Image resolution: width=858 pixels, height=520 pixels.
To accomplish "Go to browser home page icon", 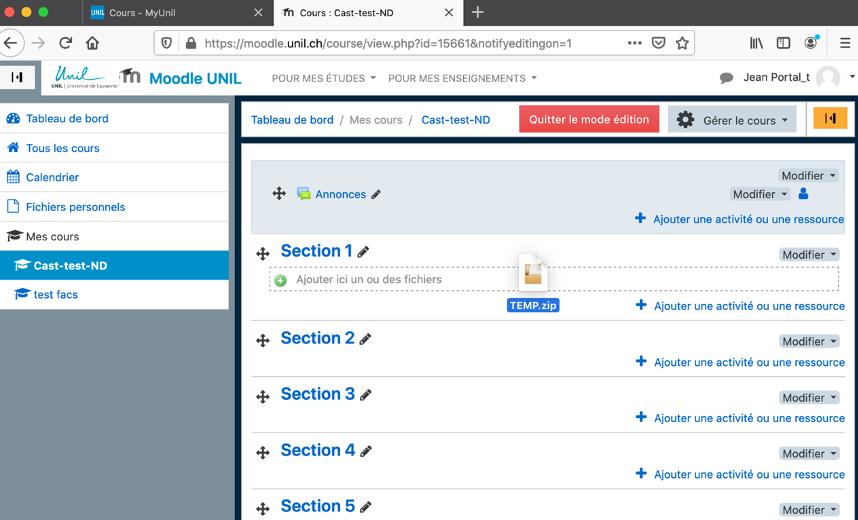I will (92, 43).
